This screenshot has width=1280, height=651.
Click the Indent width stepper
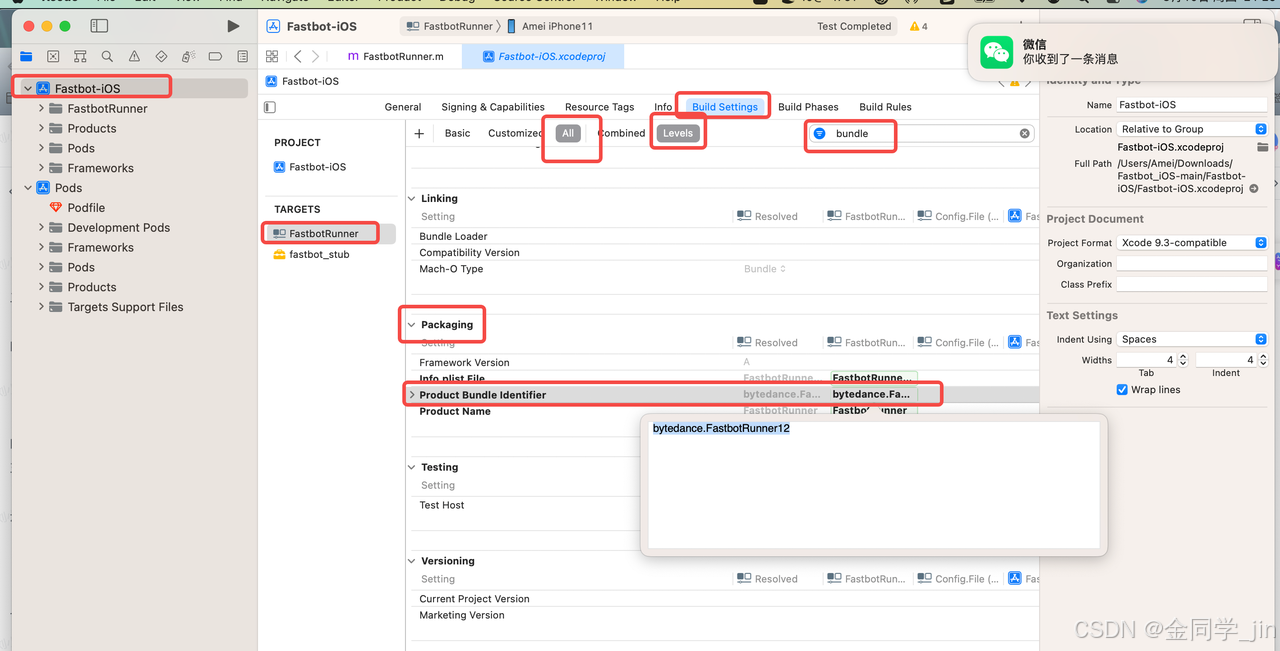[x=1263, y=360]
